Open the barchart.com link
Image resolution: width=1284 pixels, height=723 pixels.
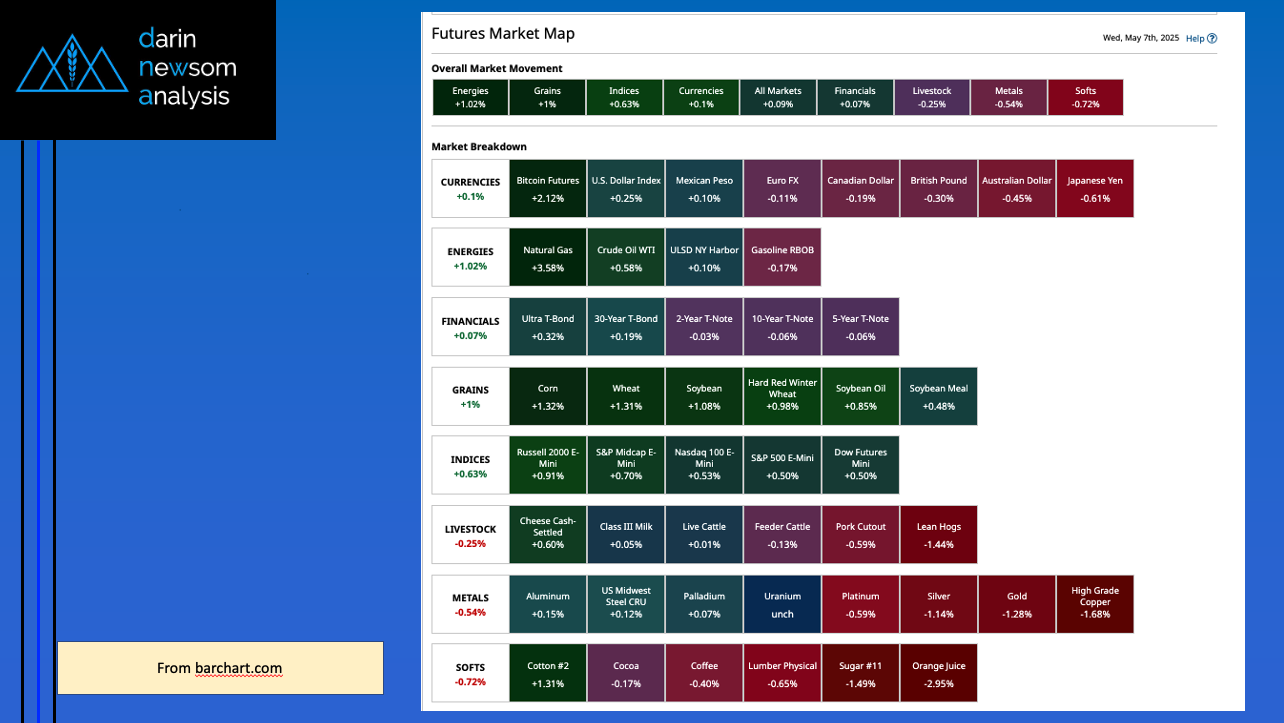click(238, 668)
